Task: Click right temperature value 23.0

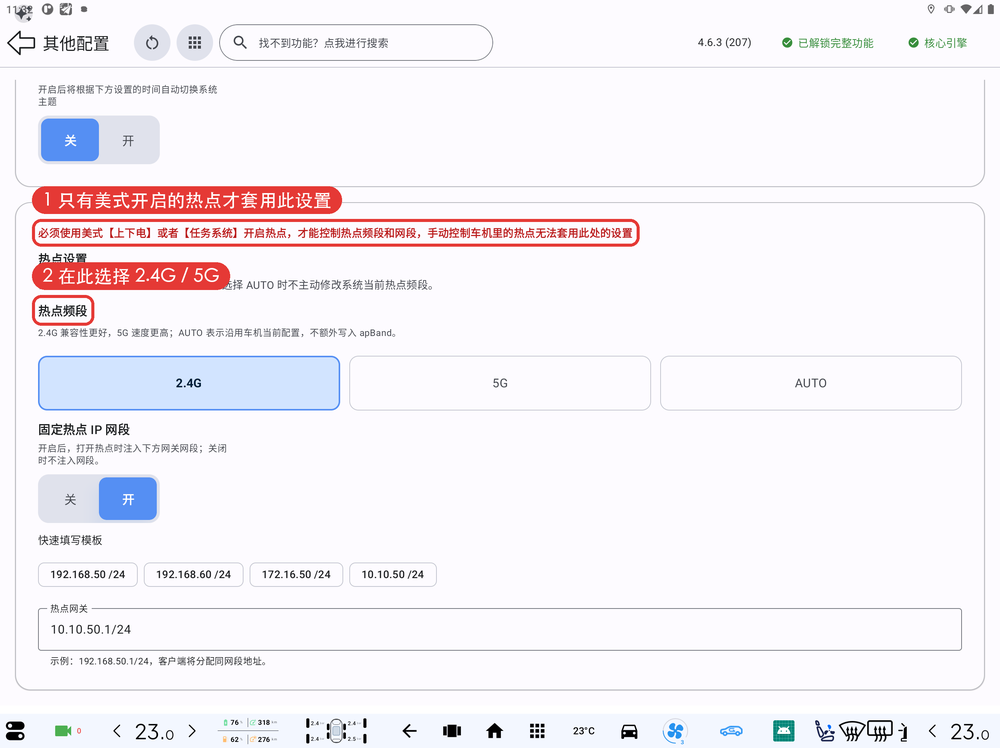Action: [x=970, y=732]
